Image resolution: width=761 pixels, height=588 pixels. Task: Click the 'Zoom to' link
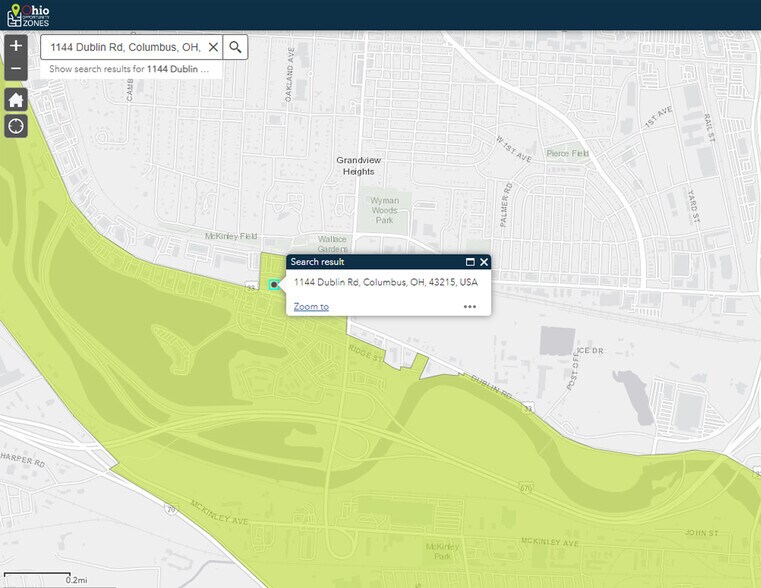311,307
